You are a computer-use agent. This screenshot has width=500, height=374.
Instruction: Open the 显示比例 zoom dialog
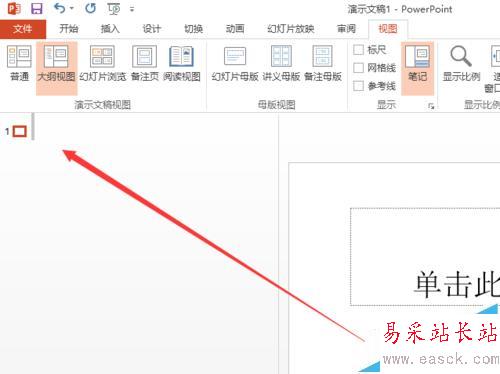(461, 64)
